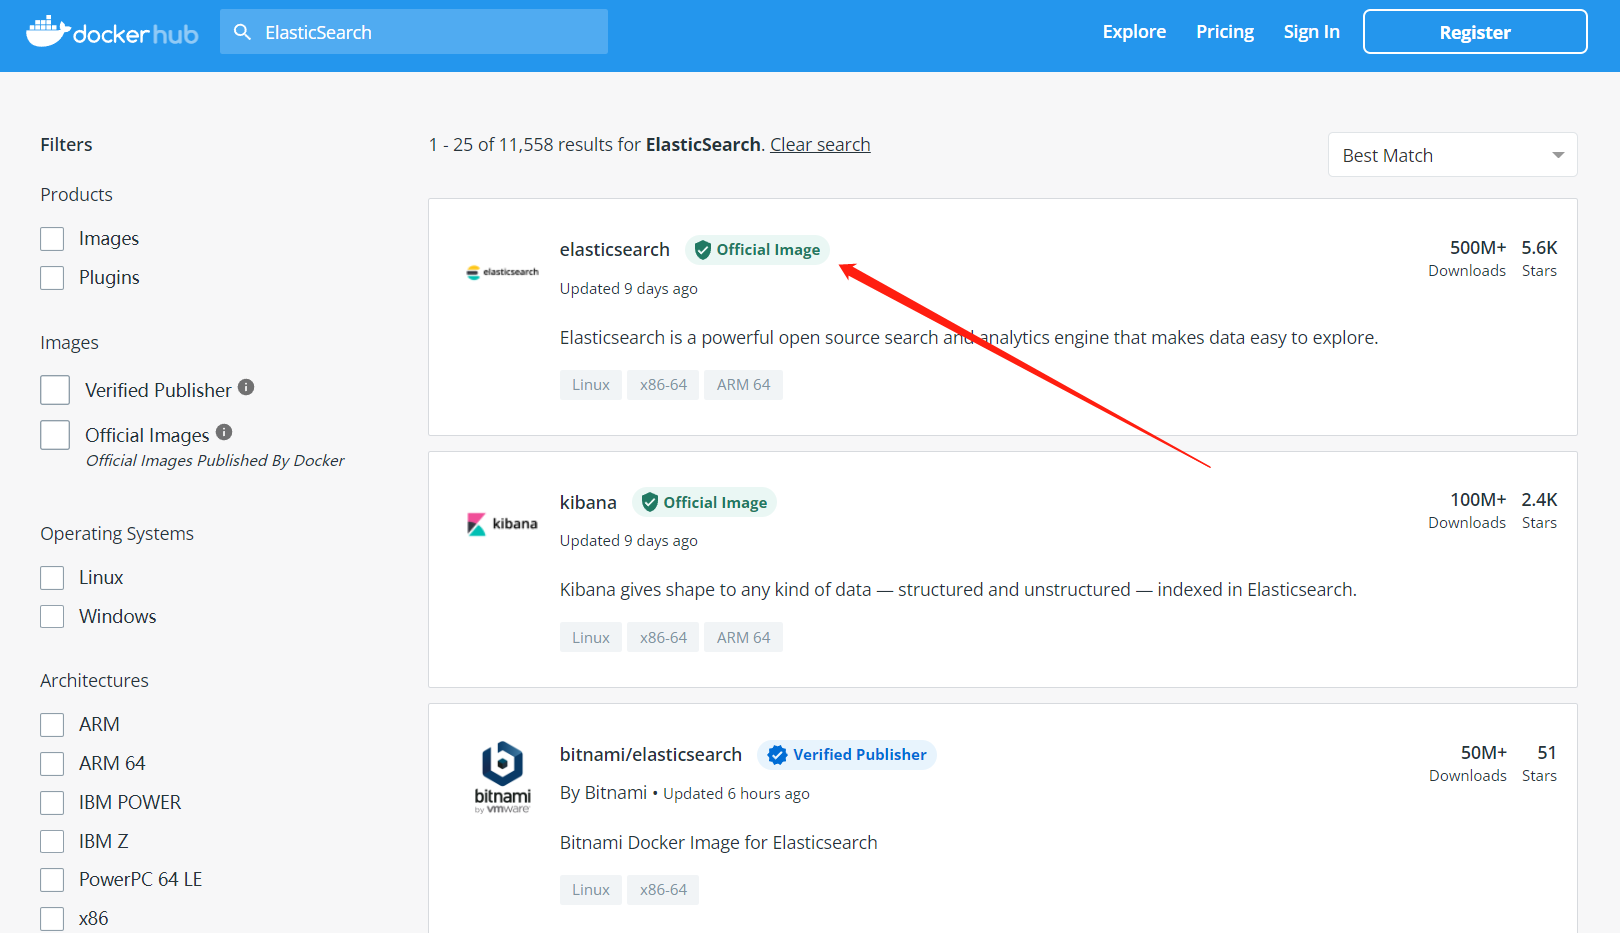Click Linux tag on elasticsearch card
The height and width of the screenshot is (933, 1620).
coord(591,385)
